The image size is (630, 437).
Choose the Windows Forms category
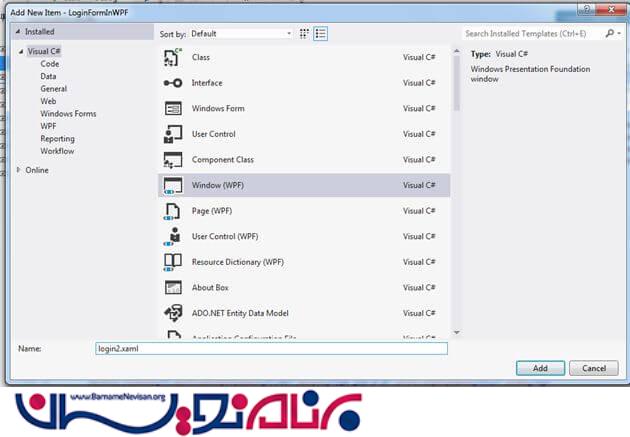point(68,114)
